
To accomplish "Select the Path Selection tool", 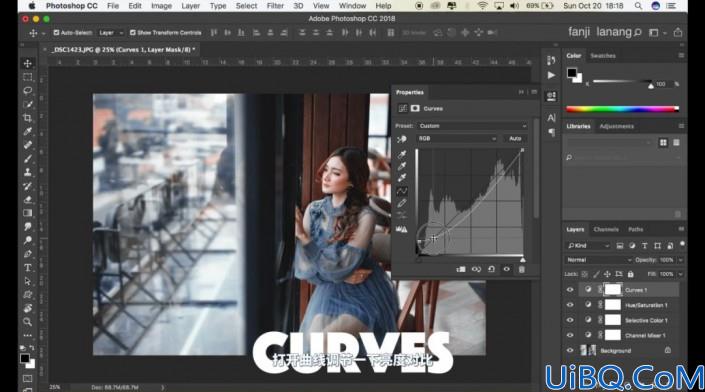I will click(x=28, y=281).
